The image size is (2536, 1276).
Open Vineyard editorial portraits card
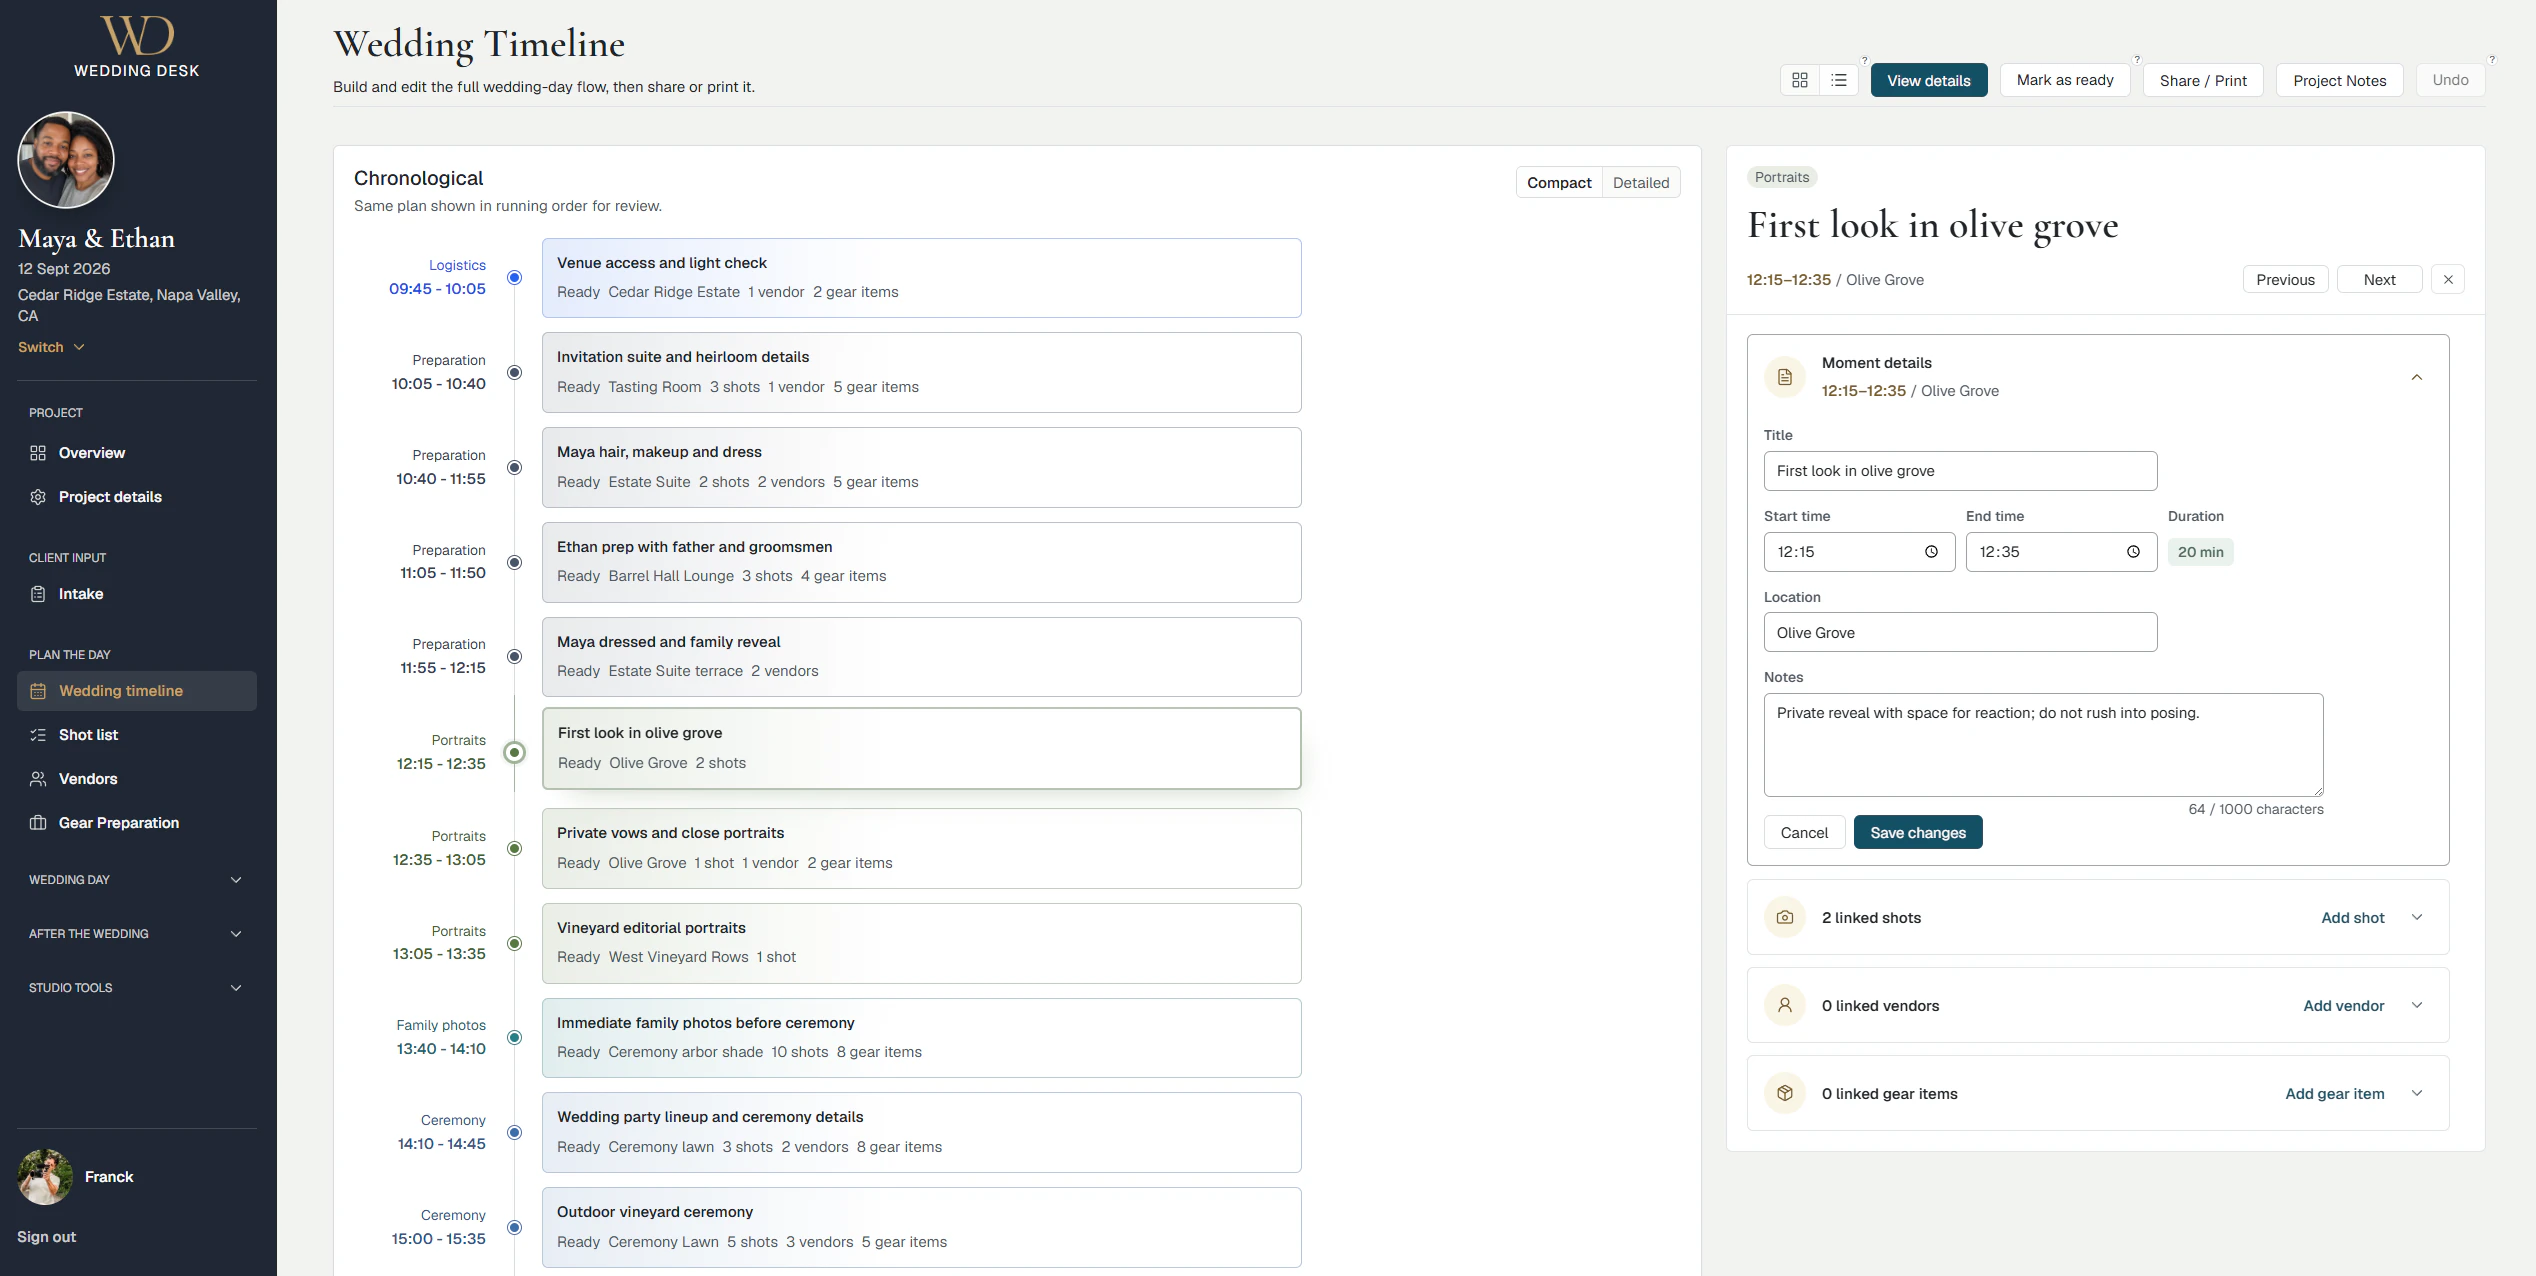pos(921,943)
